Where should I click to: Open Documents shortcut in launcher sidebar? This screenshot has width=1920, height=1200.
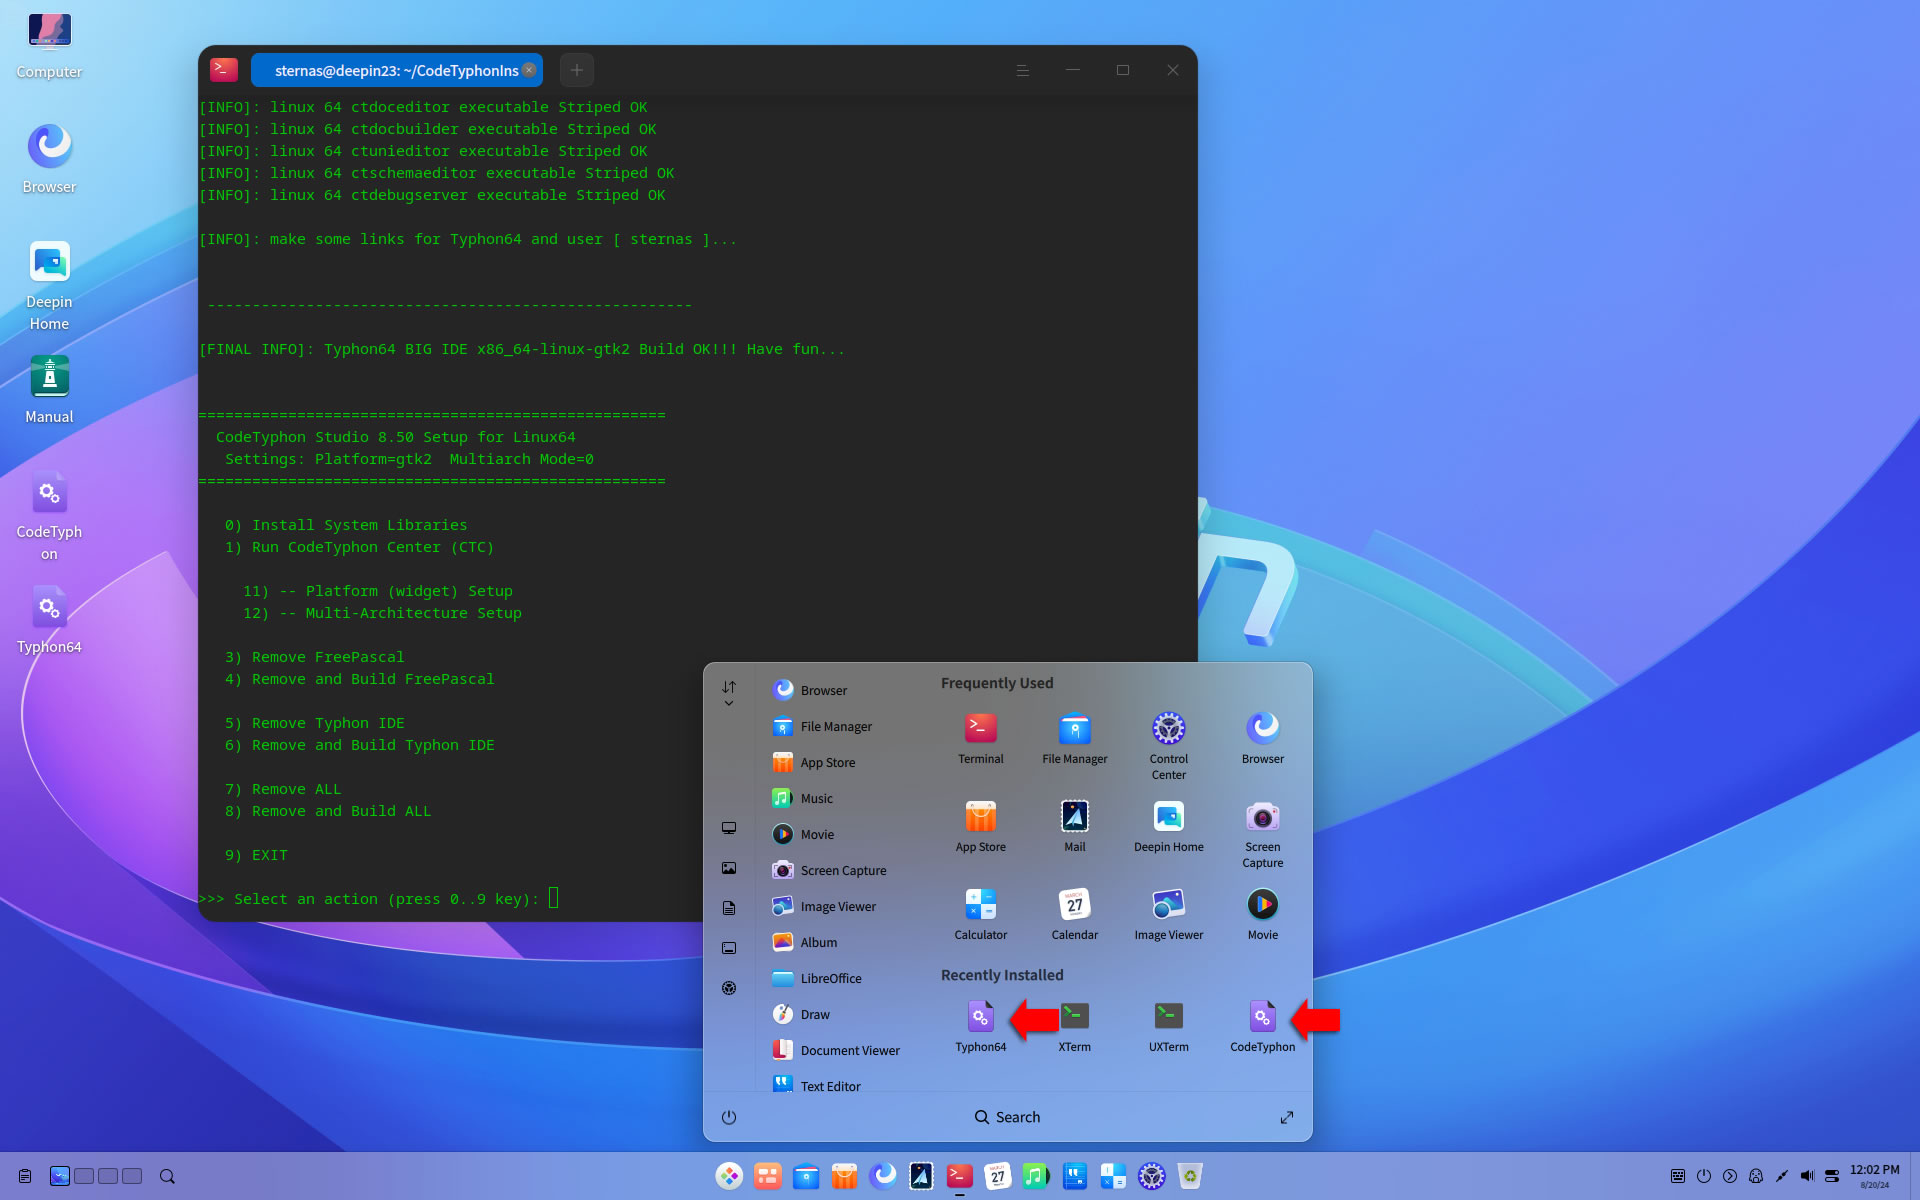pyautogui.click(x=729, y=908)
